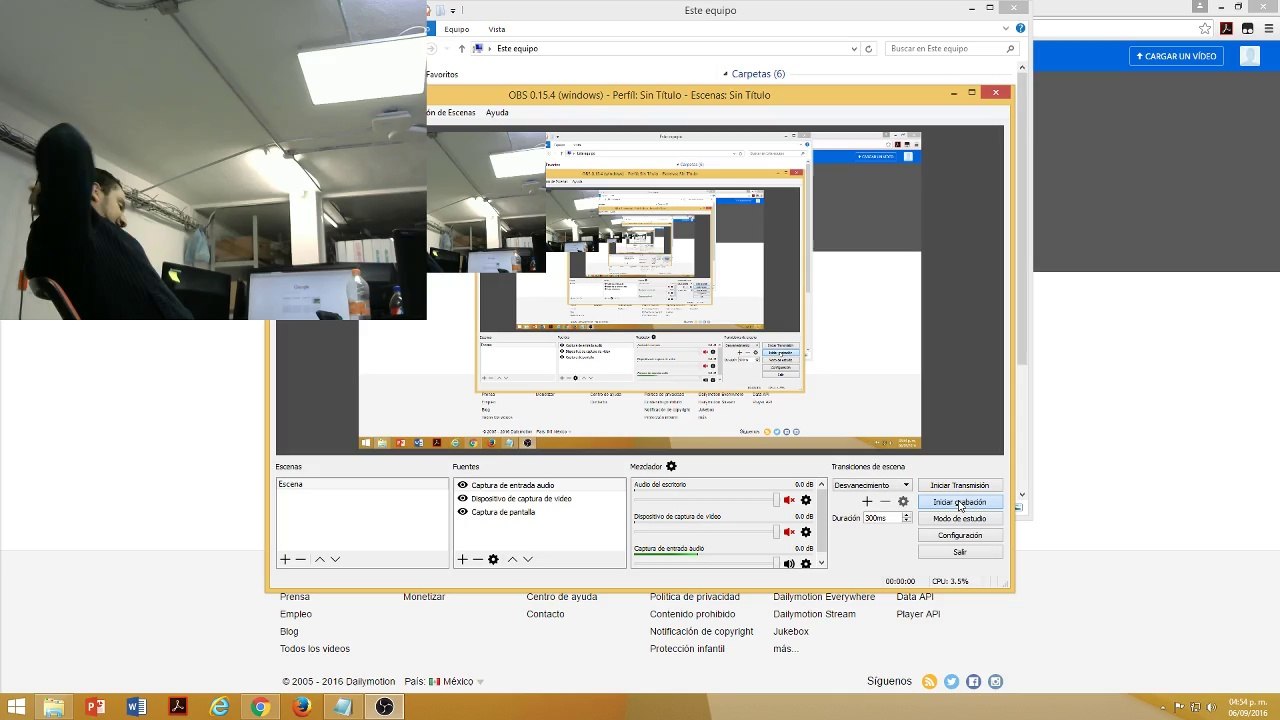Open the Chrome menu (hamburger icon)
The image size is (1280, 720).
tap(1269, 28)
